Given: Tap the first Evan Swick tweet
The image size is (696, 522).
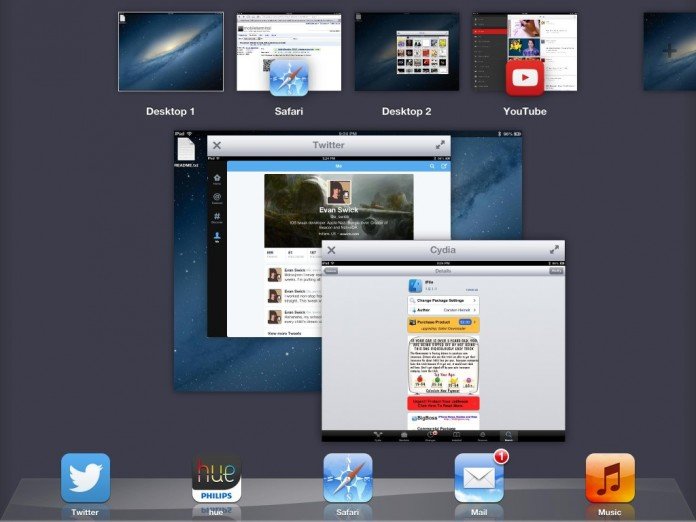Looking at the screenshot, I should (294, 275).
